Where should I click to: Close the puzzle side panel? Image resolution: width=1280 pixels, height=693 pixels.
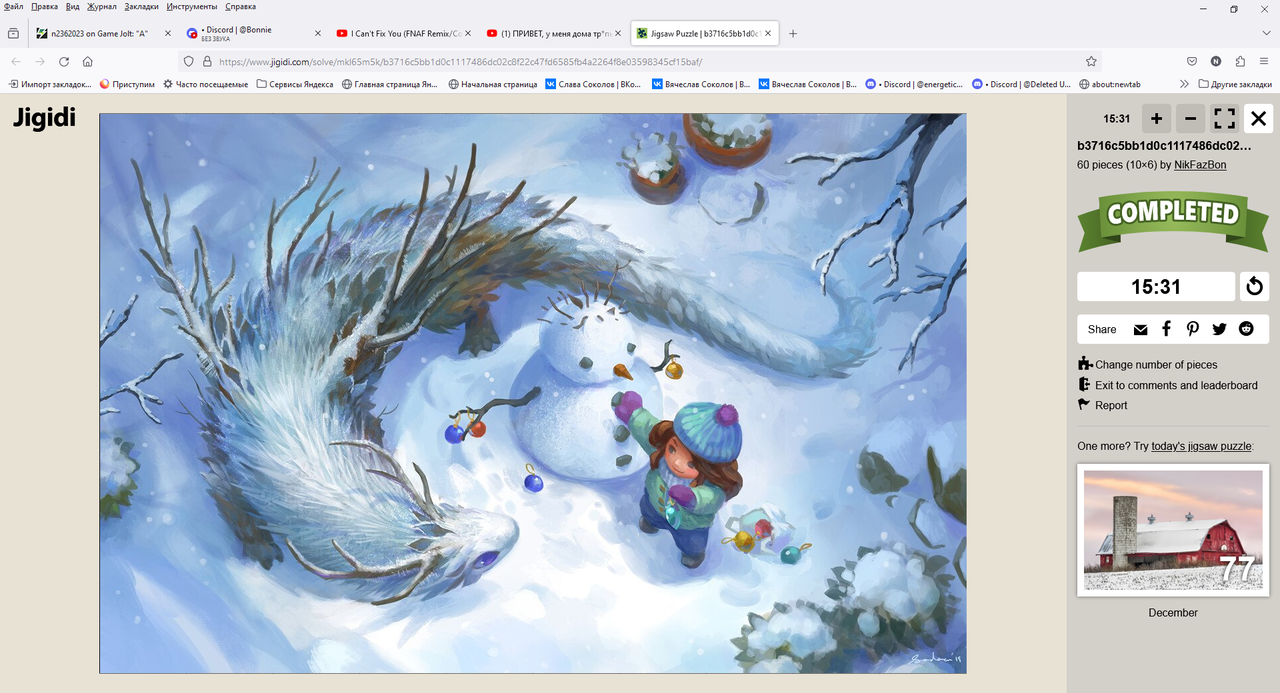click(1258, 118)
